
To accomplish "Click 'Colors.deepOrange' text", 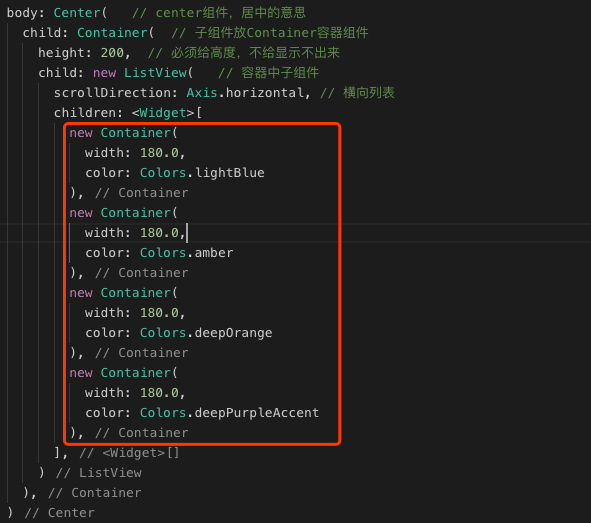I will point(206,333).
